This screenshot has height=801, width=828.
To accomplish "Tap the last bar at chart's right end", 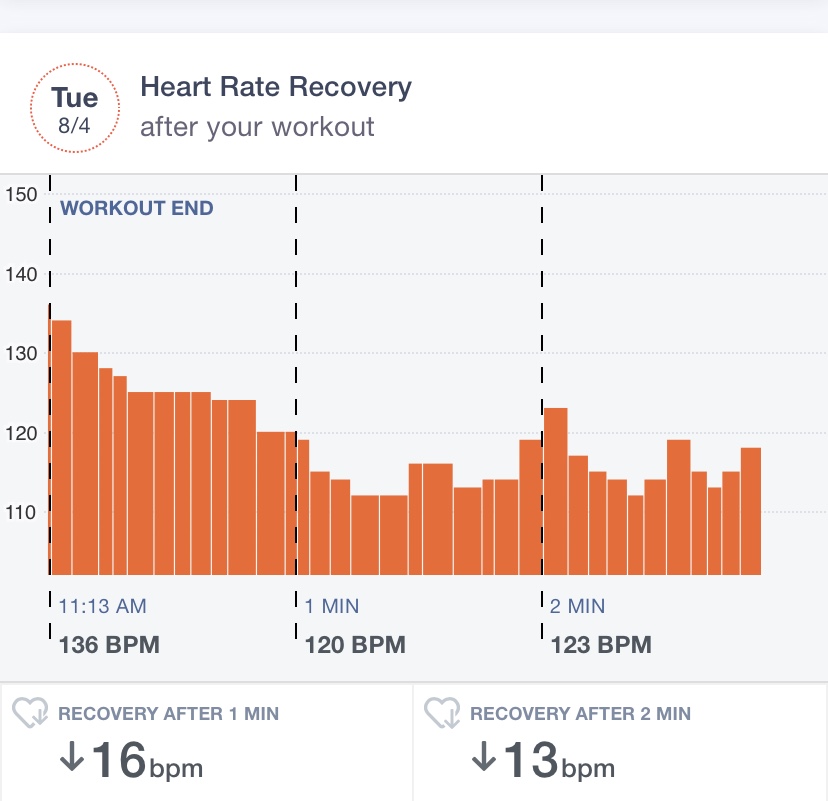I will pos(751,511).
